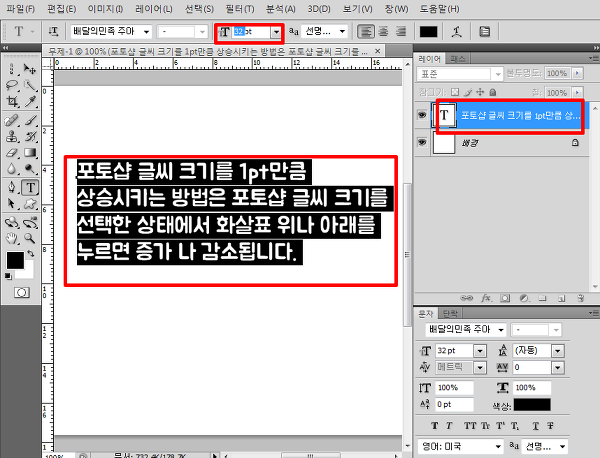The image size is (600, 458).
Task: Open font family dropdown in options bar
Action: coord(147,32)
